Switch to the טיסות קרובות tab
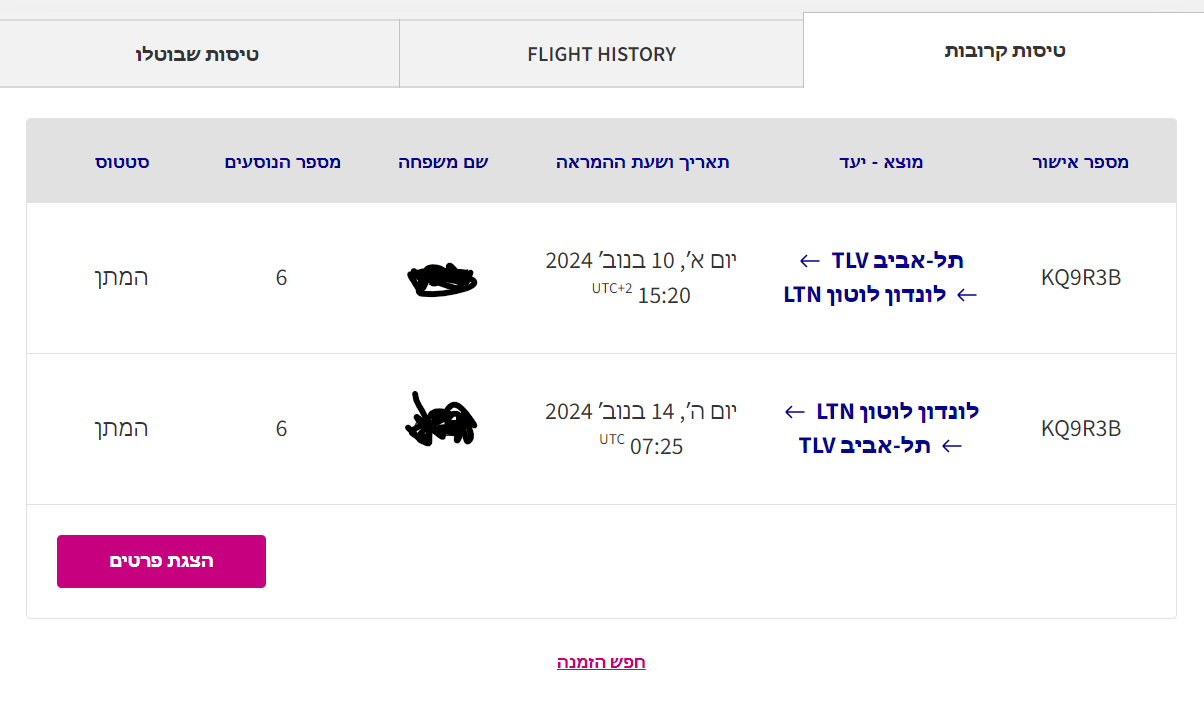Screen dimensions: 1204x702 [1004, 51]
